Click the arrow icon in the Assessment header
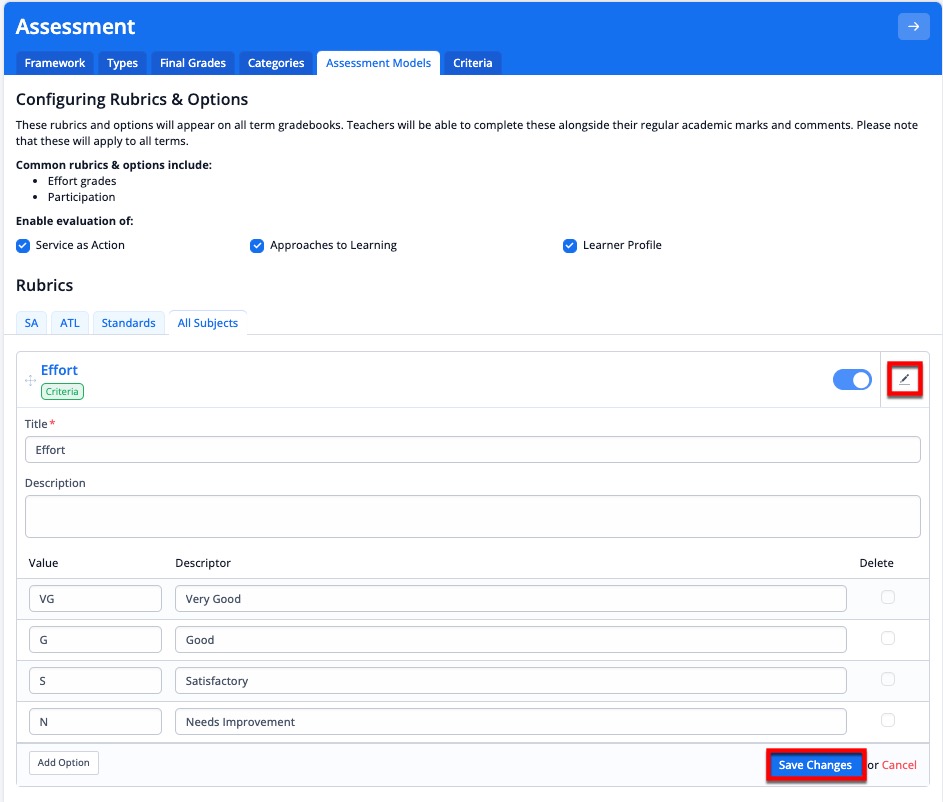 pyautogui.click(x=913, y=26)
